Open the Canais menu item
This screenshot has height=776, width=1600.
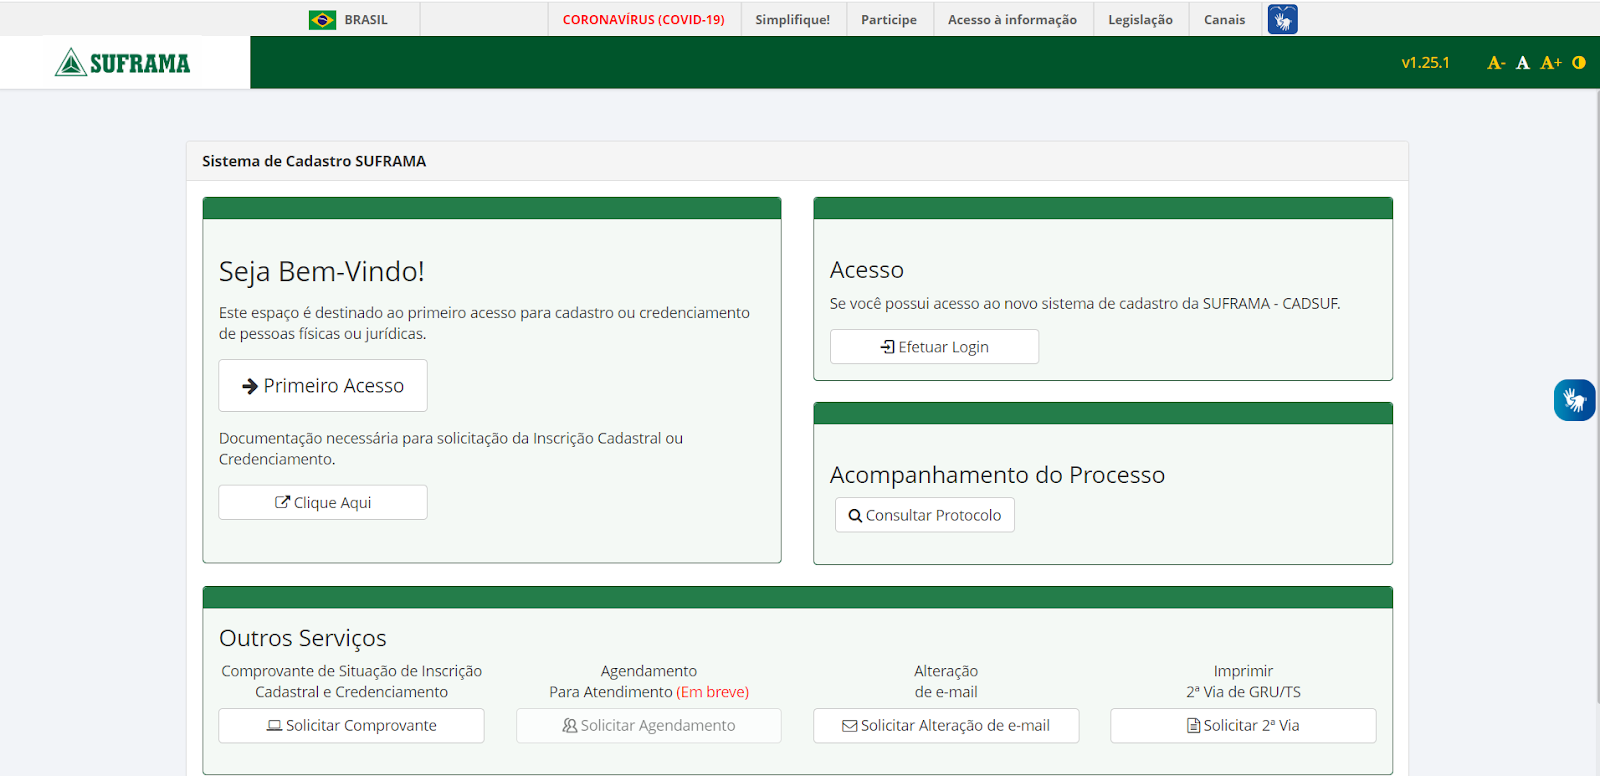1225,20
